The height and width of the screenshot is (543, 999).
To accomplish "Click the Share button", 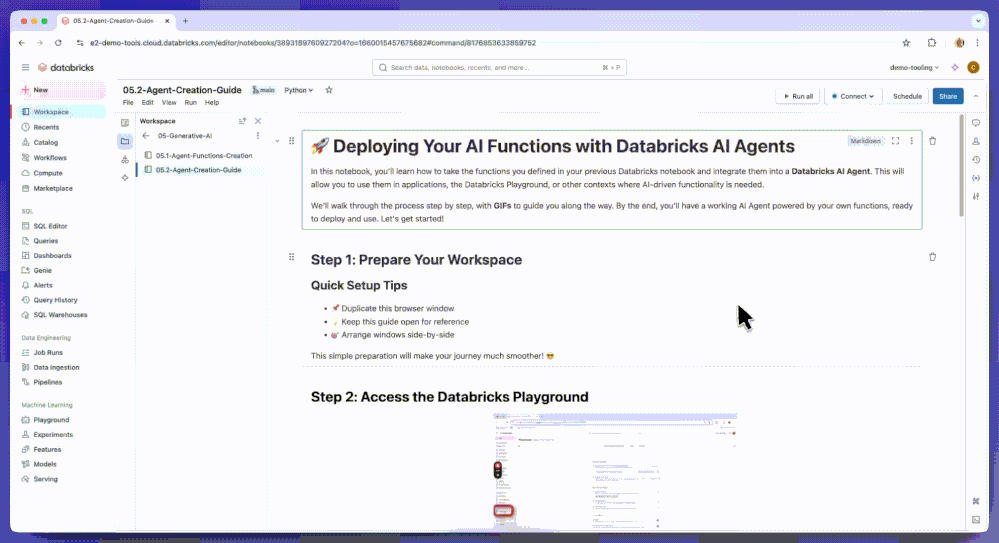I will [947, 96].
